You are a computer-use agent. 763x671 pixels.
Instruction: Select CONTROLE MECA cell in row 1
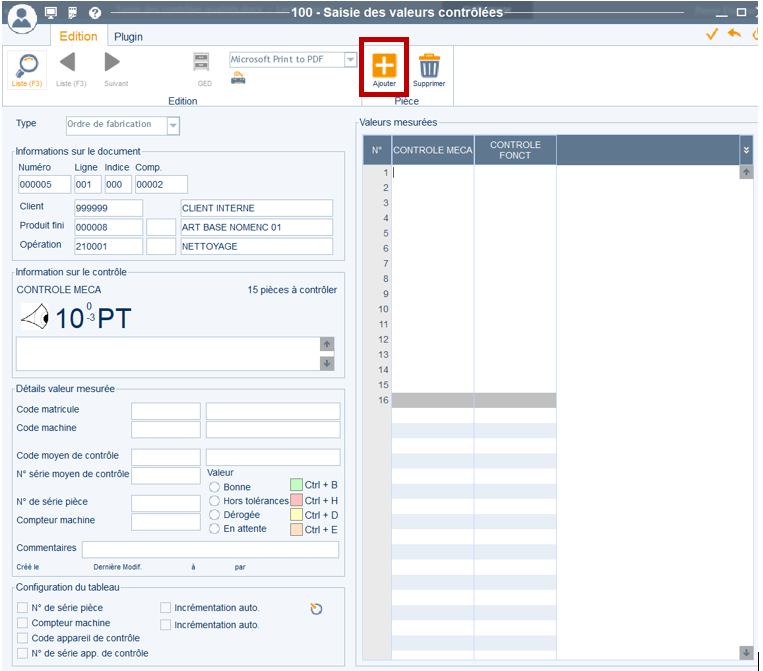[433, 173]
